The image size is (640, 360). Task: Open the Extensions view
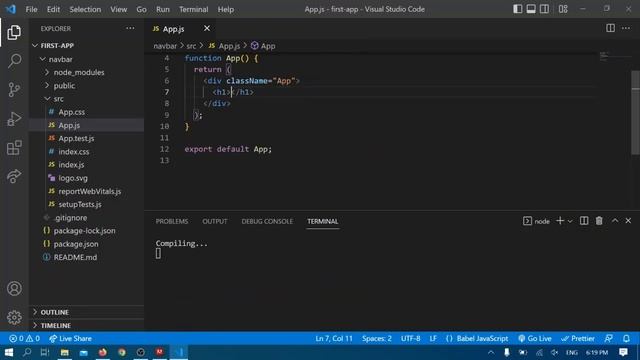[14, 147]
